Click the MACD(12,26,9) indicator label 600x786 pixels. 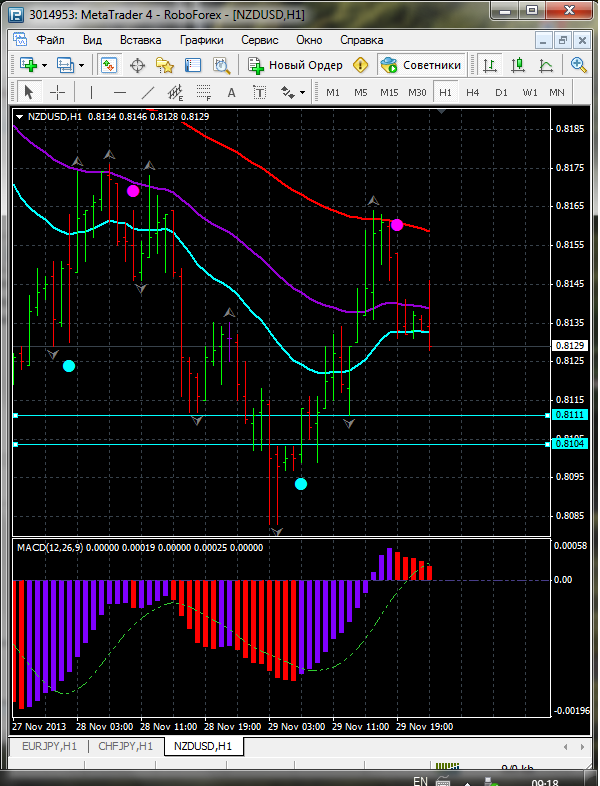tap(51, 548)
